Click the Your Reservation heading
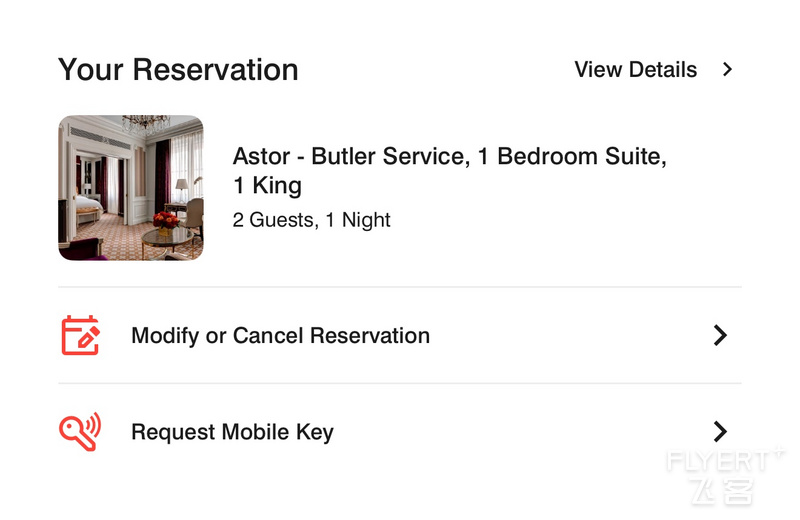The width and height of the screenshot is (800, 520). coord(178,69)
